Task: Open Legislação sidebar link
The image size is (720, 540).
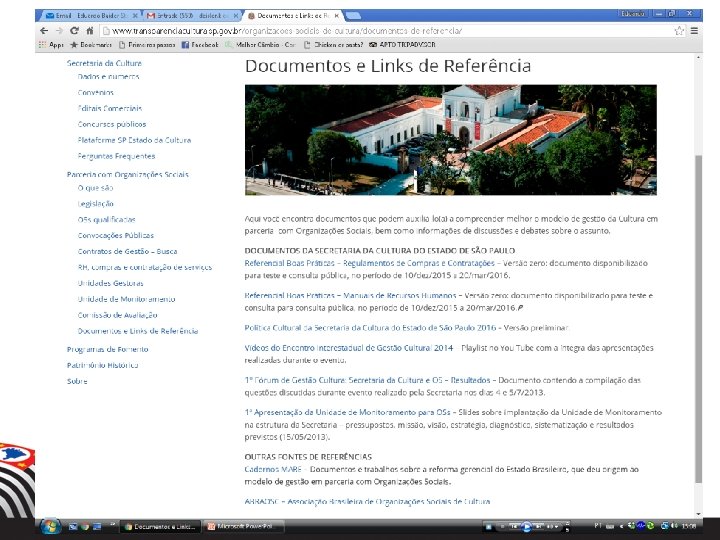Action: pyautogui.click(x=96, y=203)
